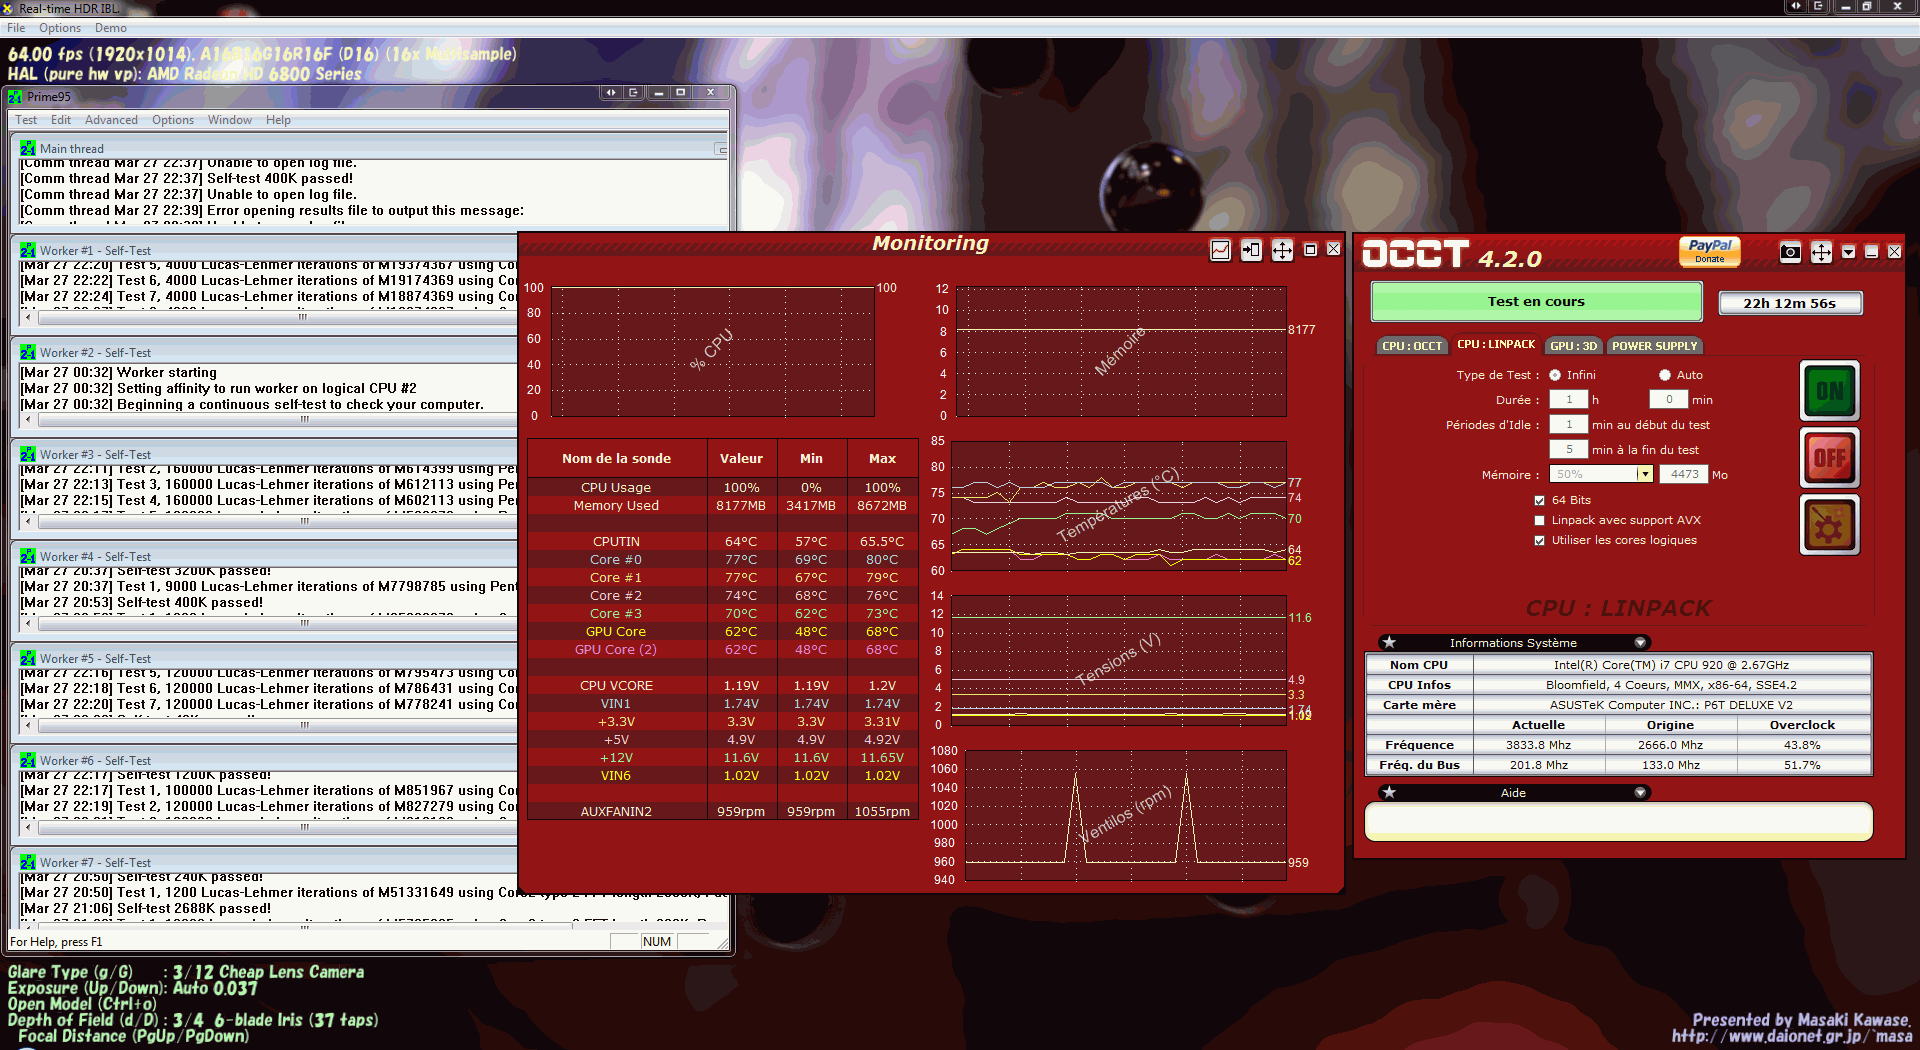Click the Test en cours status button
The height and width of the screenshot is (1050, 1920).
click(x=1536, y=301)
